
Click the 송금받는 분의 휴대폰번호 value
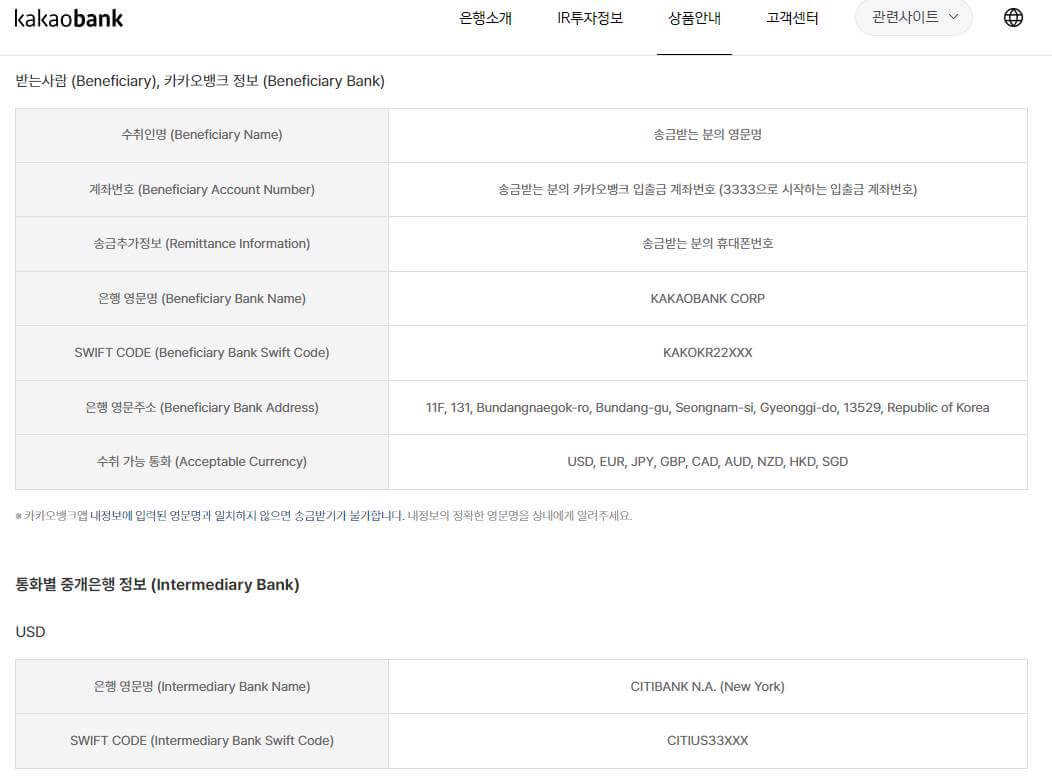(x=708, y=243)
